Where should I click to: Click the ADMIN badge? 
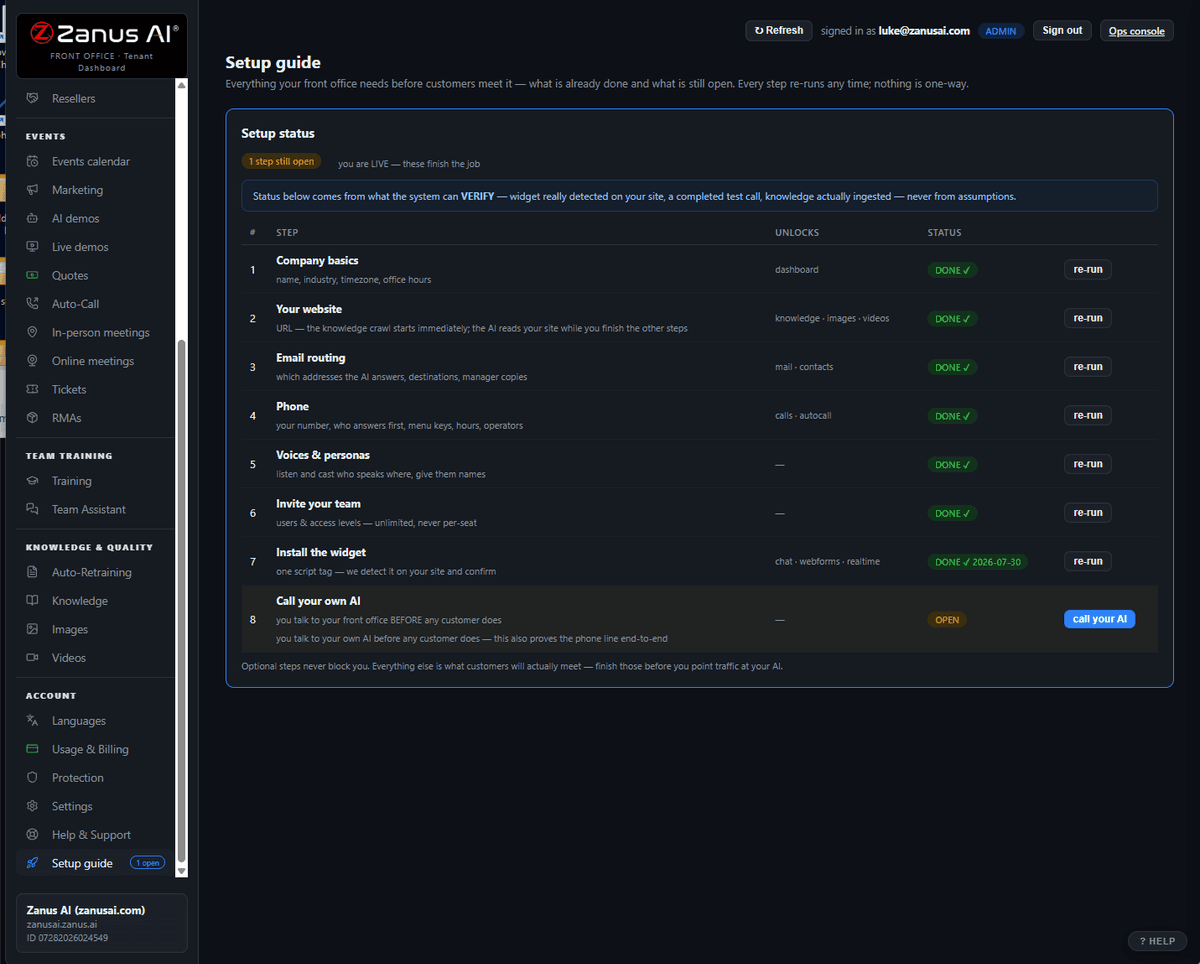tap(1001, 31)
